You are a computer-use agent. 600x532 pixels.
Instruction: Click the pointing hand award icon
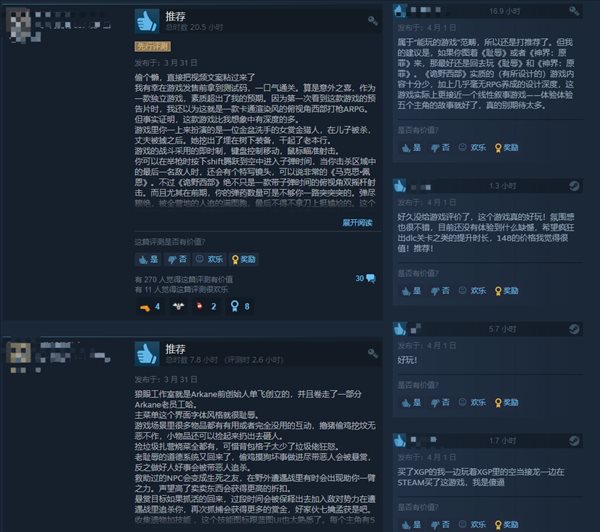pos(145,307)
